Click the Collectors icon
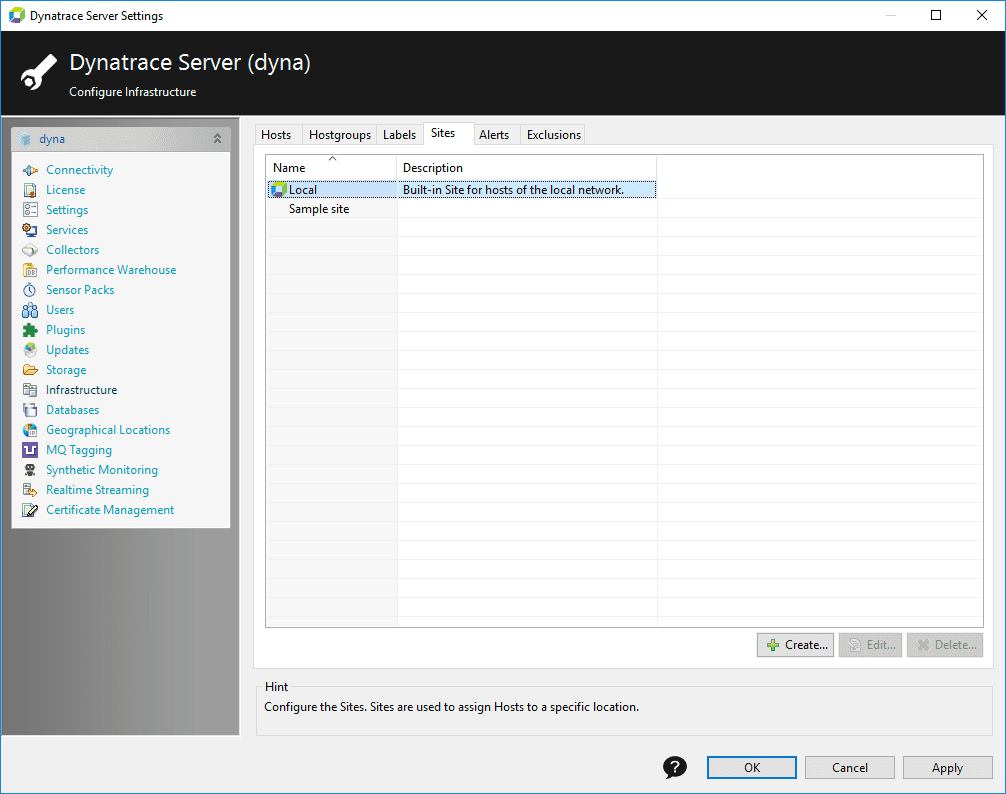This screenshot has width=1006, height=794. [30, 250]
